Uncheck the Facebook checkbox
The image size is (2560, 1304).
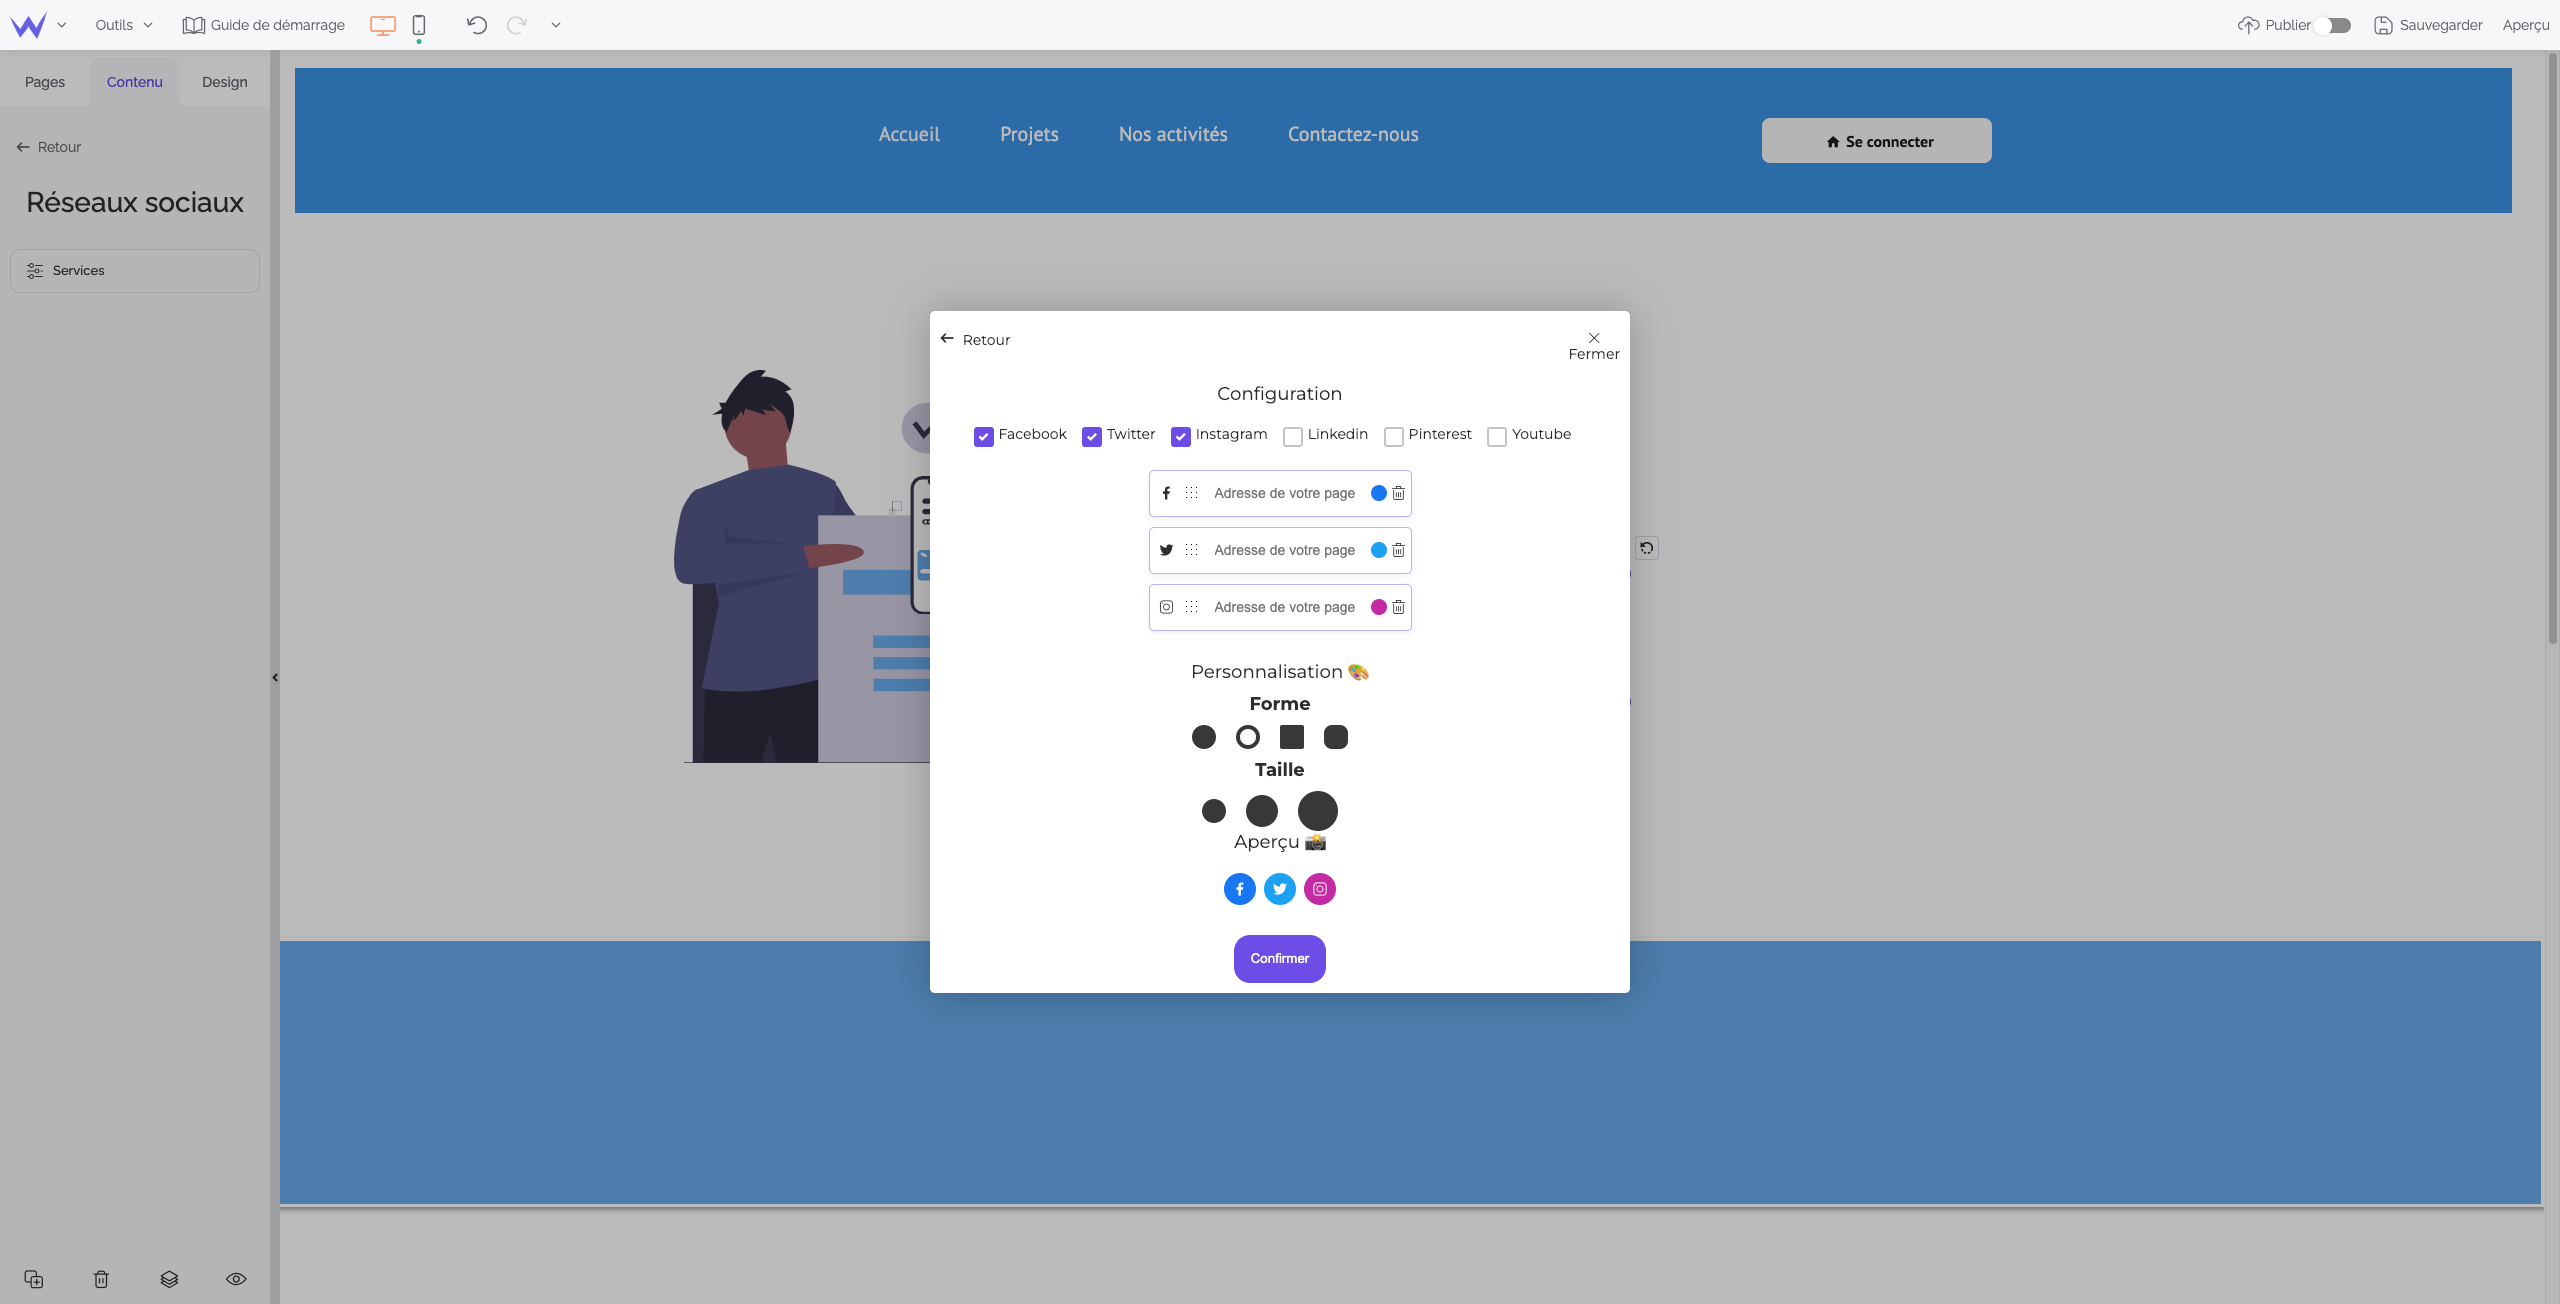pos(984,436)
